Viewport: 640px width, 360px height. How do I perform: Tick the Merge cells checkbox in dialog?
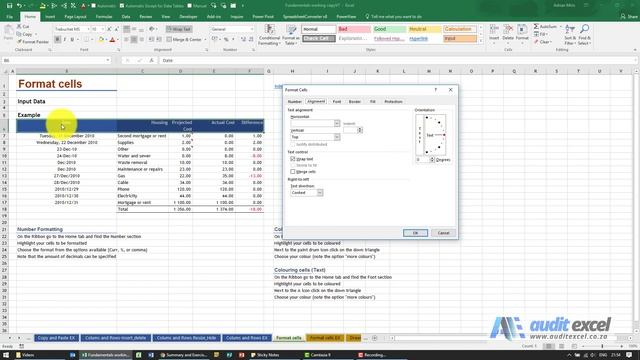coord(293,172)
